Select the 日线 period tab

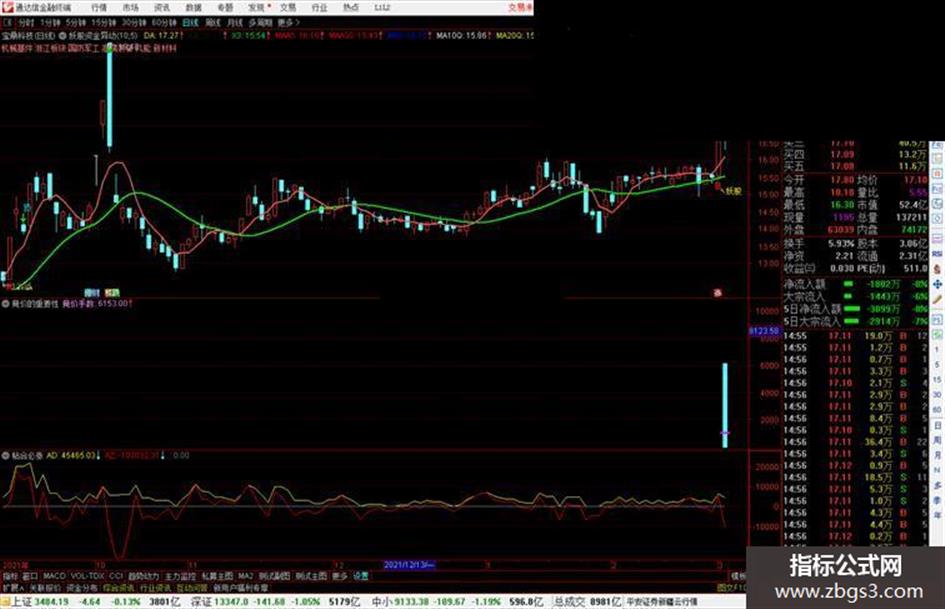(190, 22)
